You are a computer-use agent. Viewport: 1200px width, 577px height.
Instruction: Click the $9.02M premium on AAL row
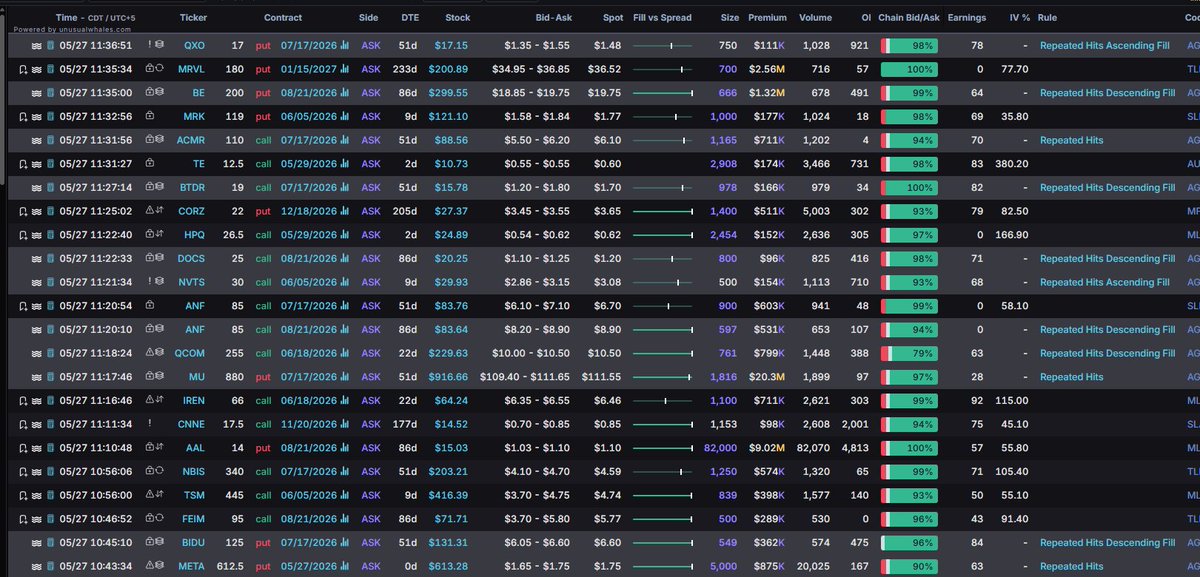[x=766, y=448]
